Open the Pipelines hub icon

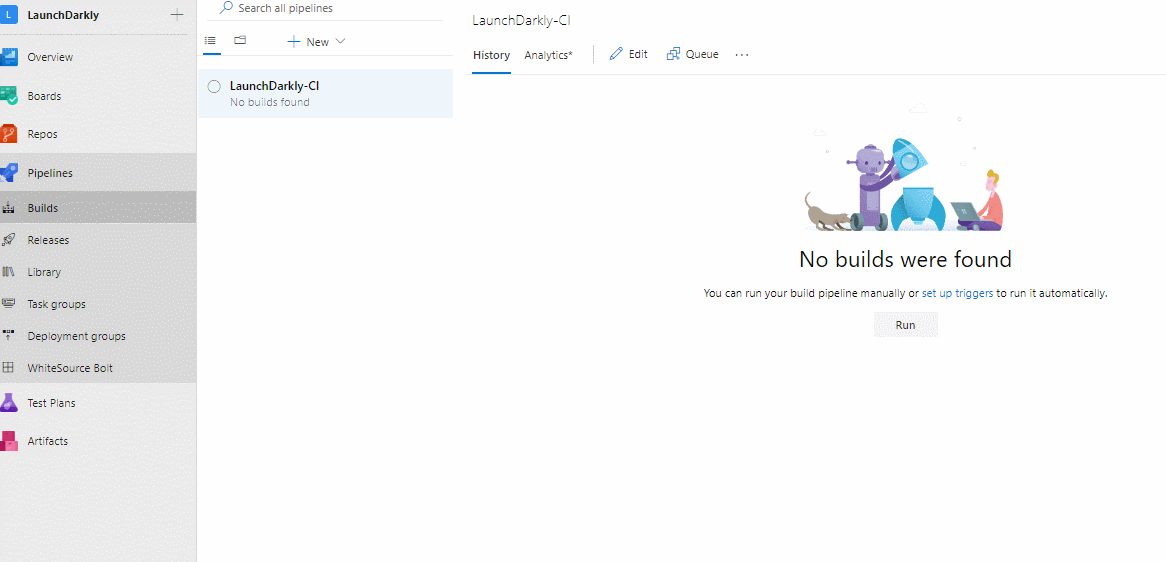click(x=8, y=173)
